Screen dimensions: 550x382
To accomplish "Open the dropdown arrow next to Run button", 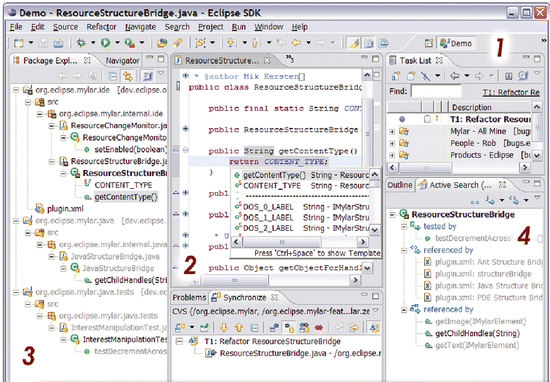I will [117, 43].
